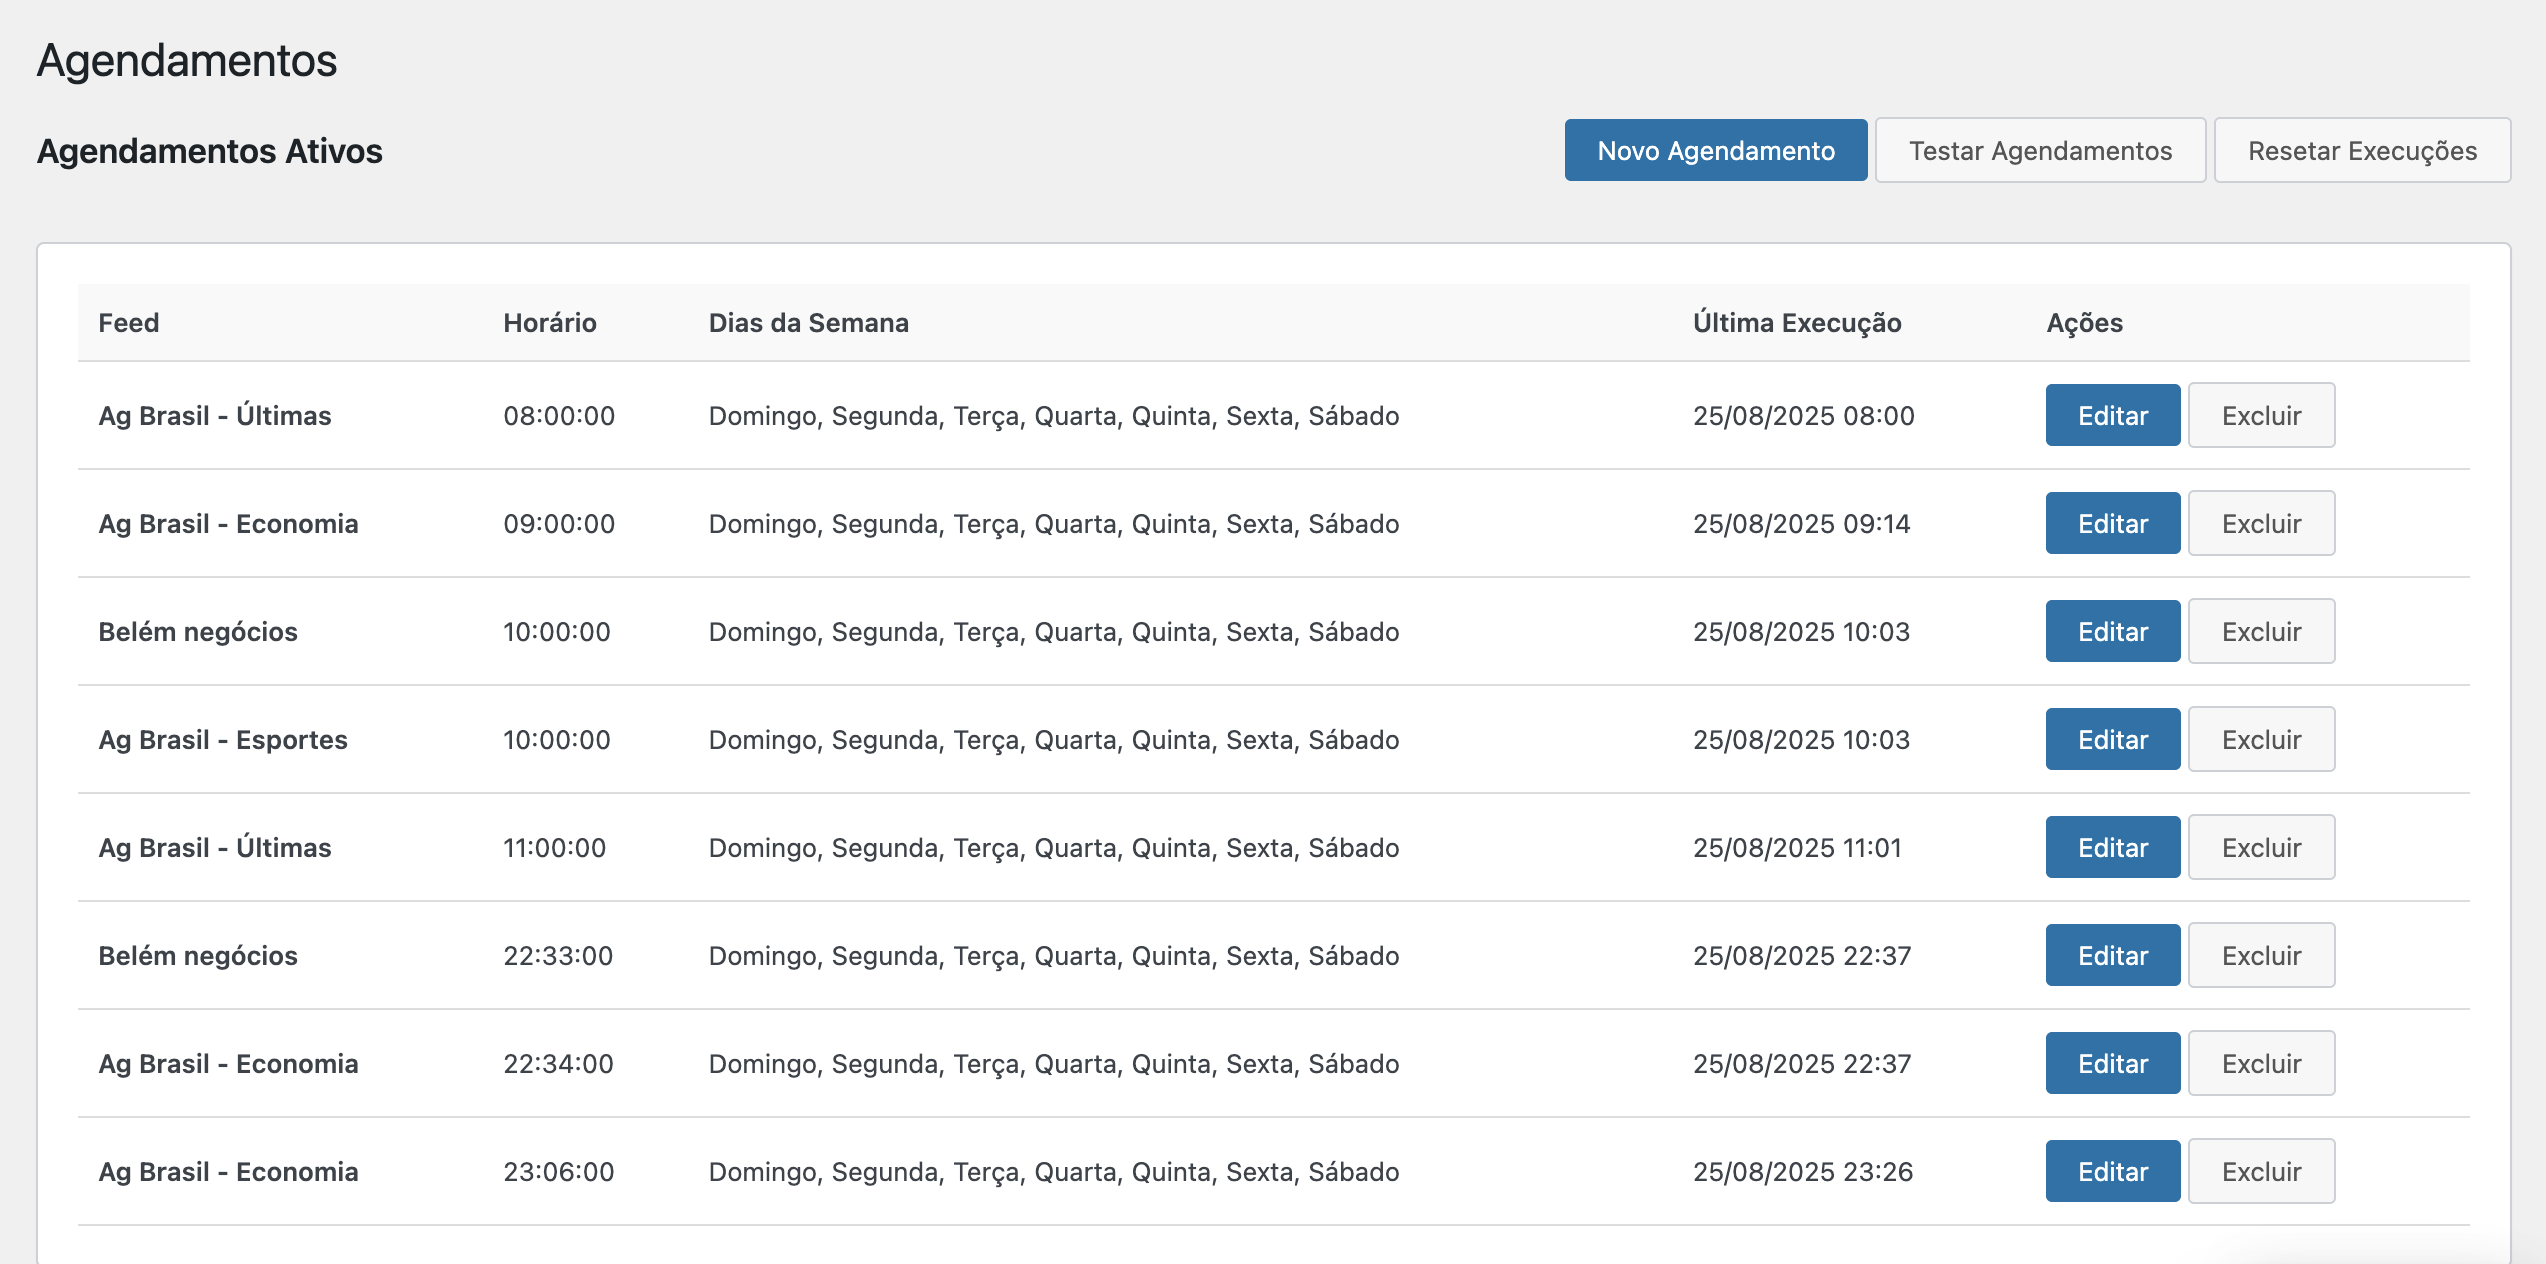The width and height of the screenshot is (2546, 1264).
Task: Delete the 22:34:00 Ag Brasil - Economia schedule
Action: 2261,1063
